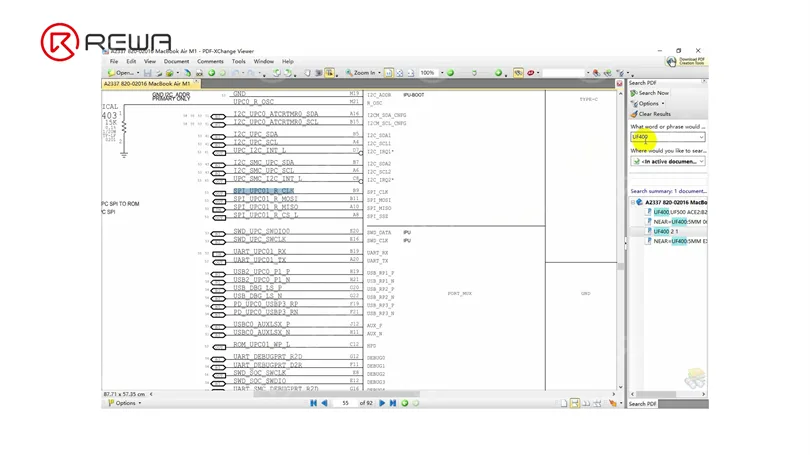
Task: Click the Email document icon
Action: 169,73
